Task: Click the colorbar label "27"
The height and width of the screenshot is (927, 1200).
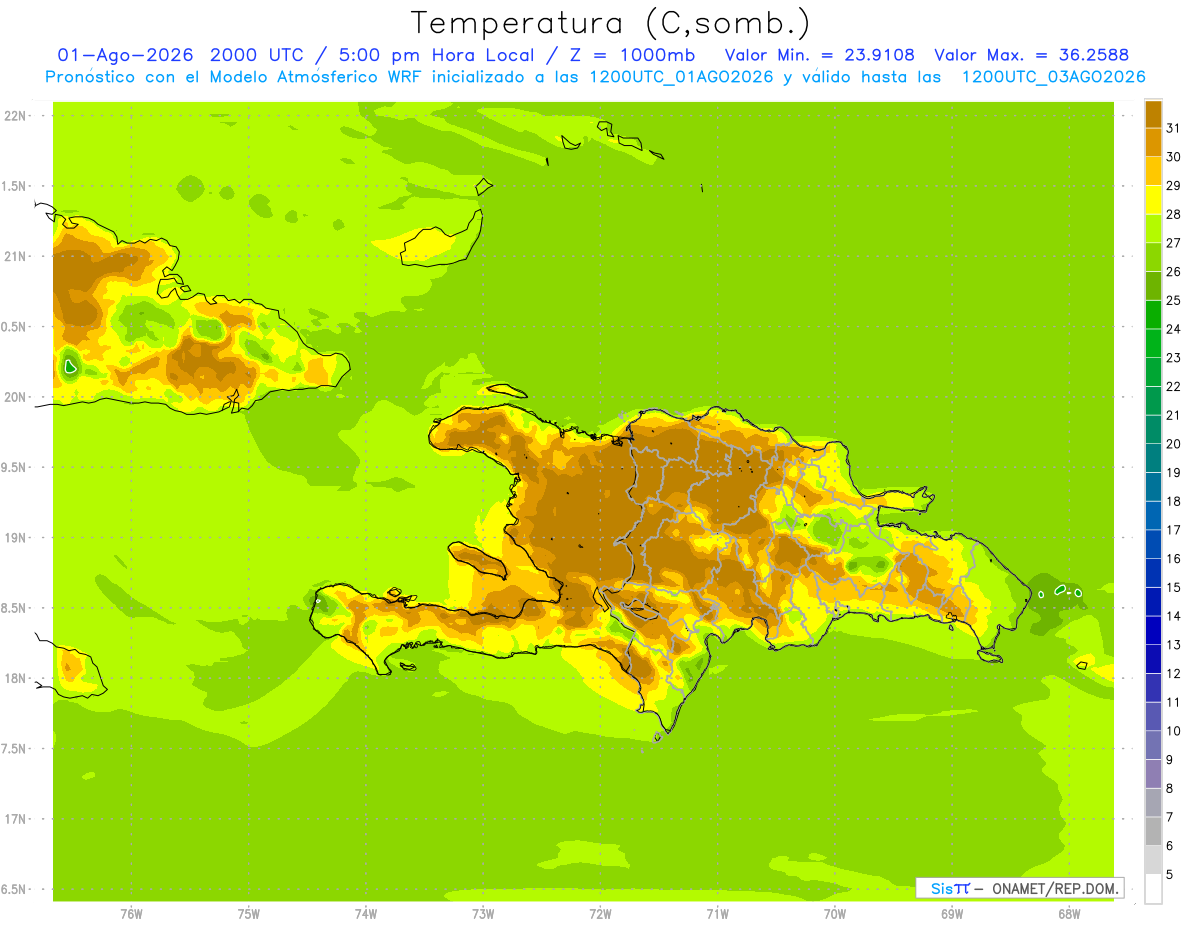Action: [x=1174, y=243]
